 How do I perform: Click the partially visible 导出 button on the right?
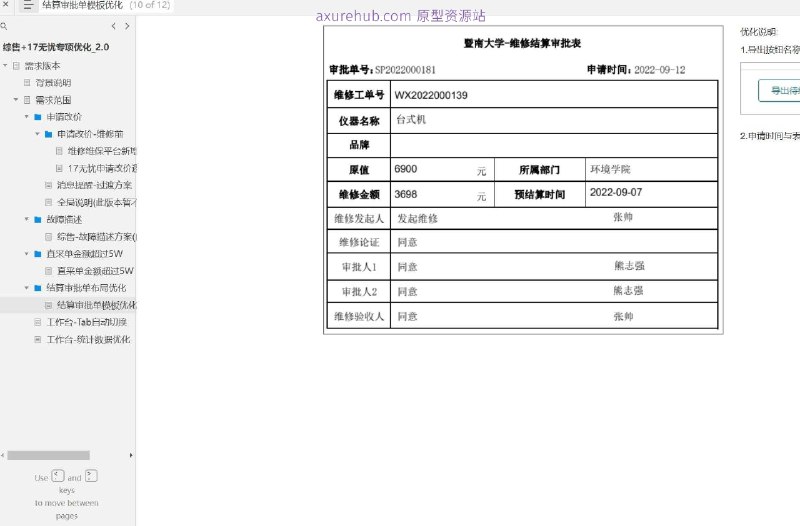[x=779, y=91]
